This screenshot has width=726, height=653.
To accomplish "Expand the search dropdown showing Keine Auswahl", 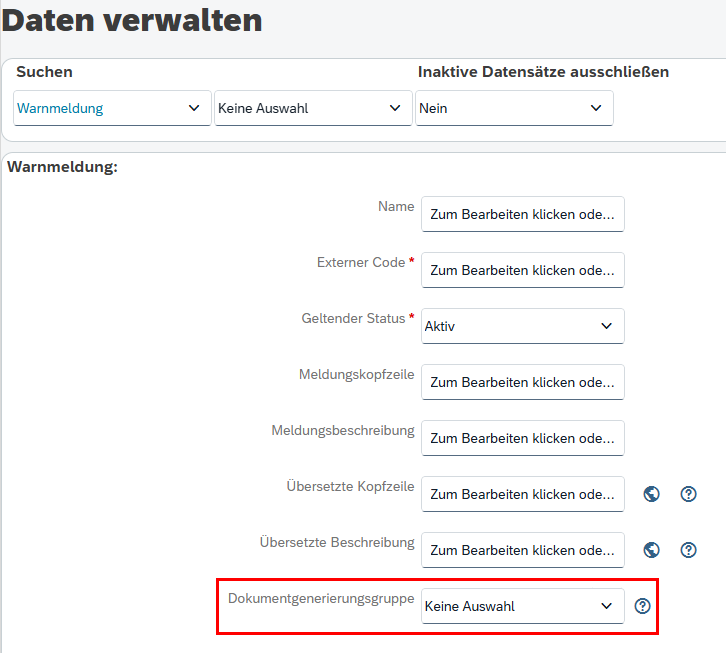I will 313,108.
